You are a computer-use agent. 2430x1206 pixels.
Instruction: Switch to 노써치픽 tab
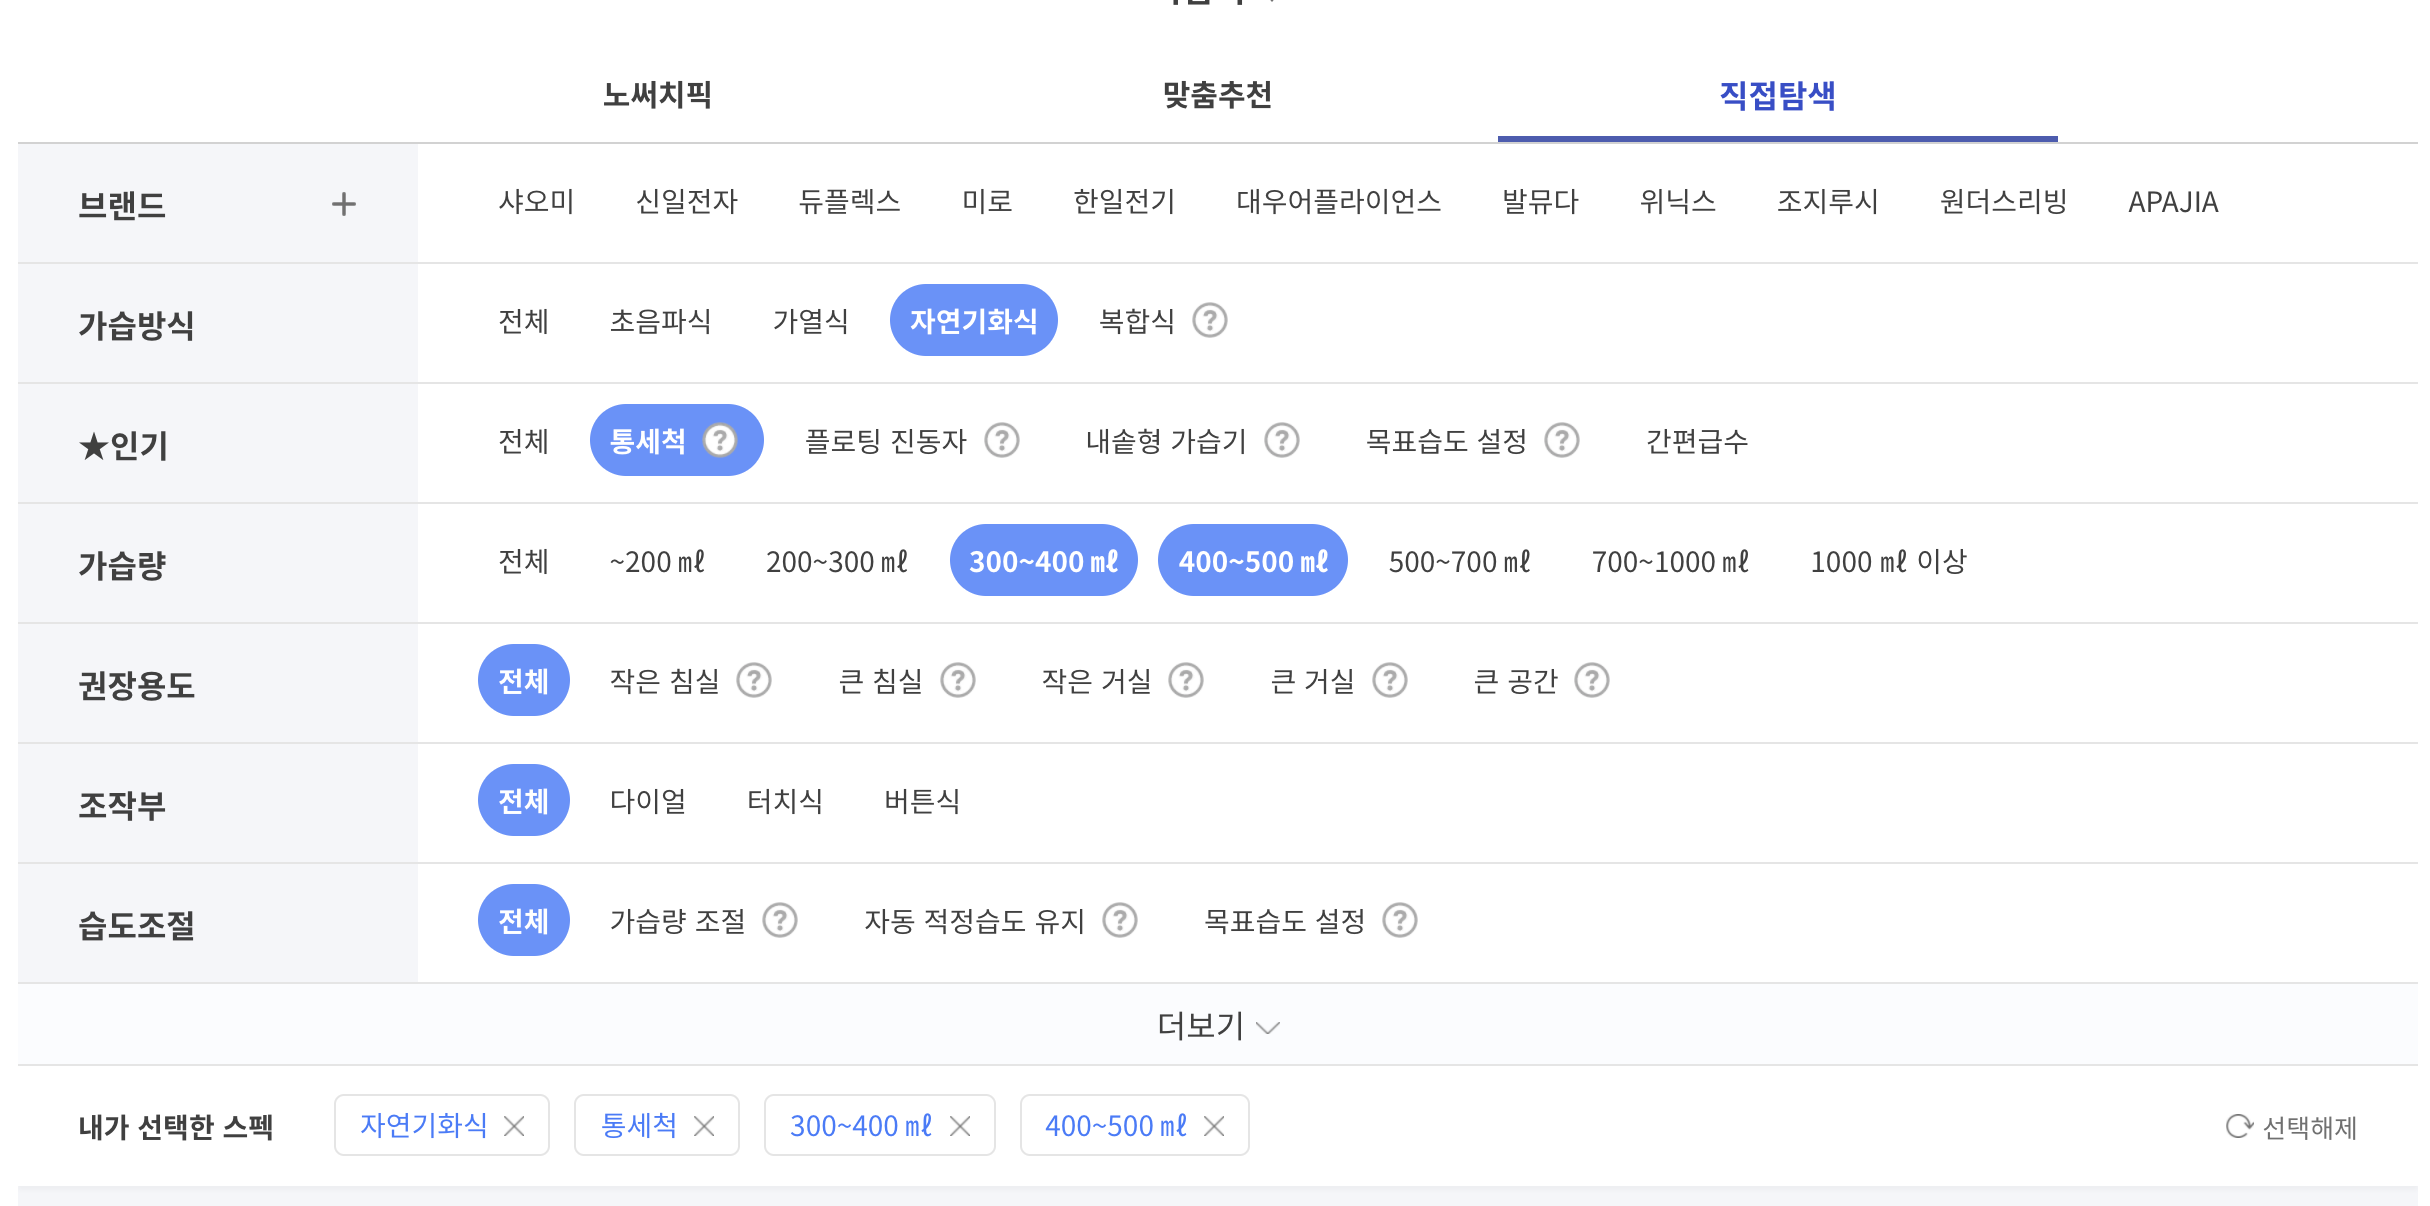tap(657, 95)
